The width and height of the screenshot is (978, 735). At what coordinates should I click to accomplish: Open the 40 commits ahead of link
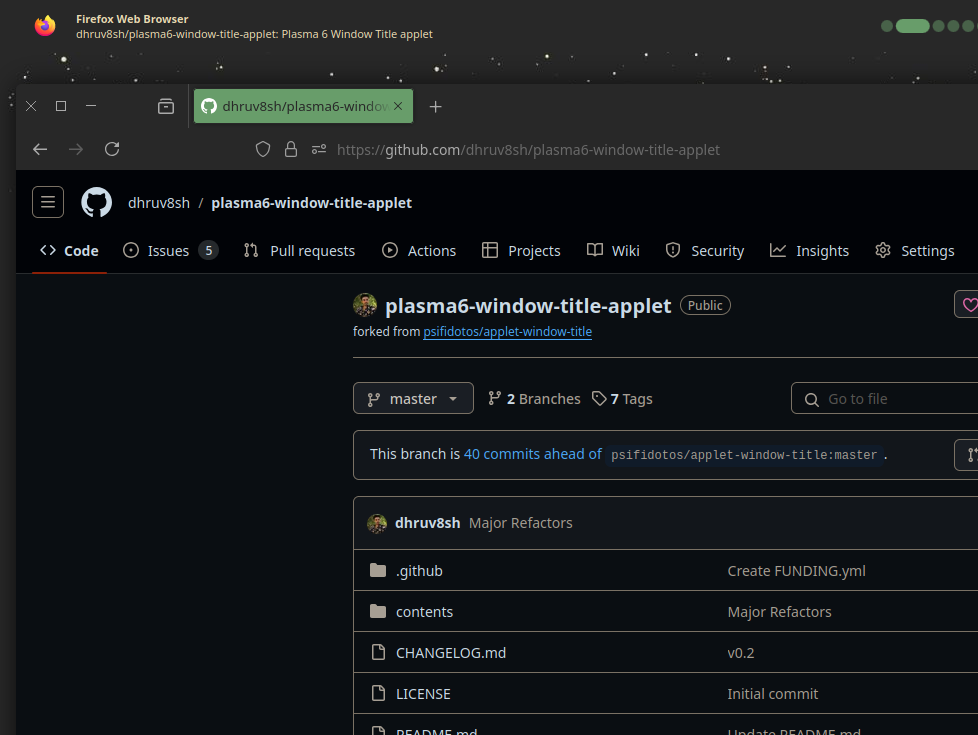pyautogui.click(x=533, y=454)
